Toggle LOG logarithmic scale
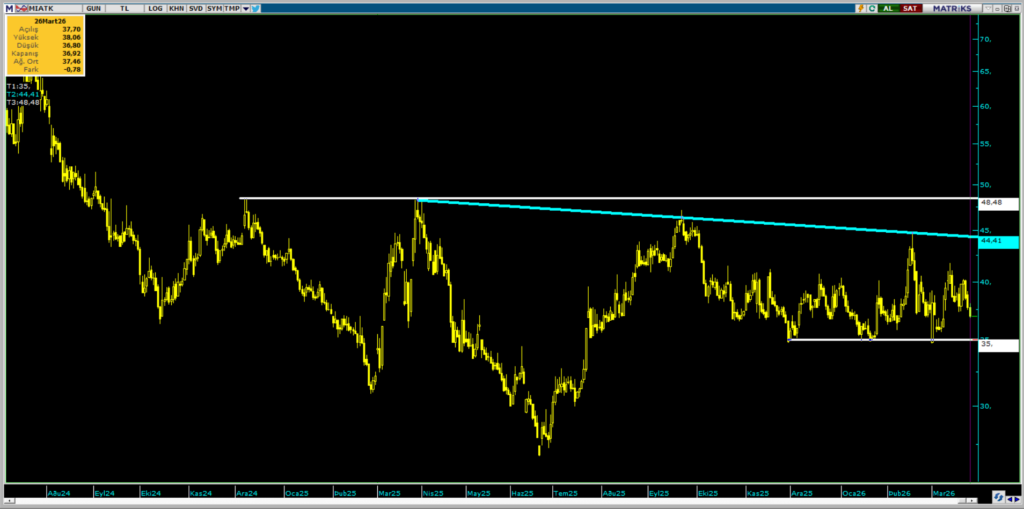The width and height of the screenshot is (1024, 509). (155, 8)
